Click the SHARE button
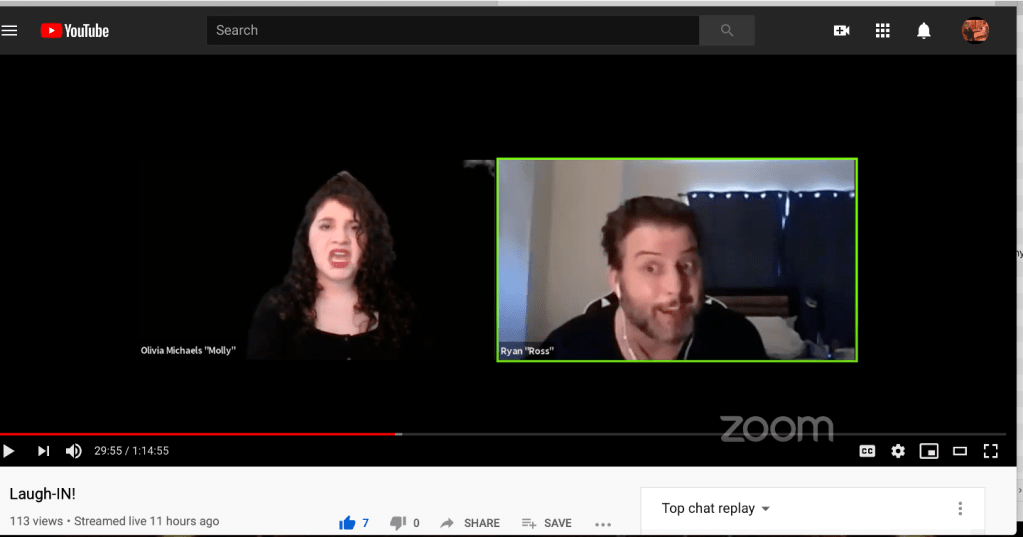Image resolution: width=1023 pixels, height=537 pixels. [470, 523]
